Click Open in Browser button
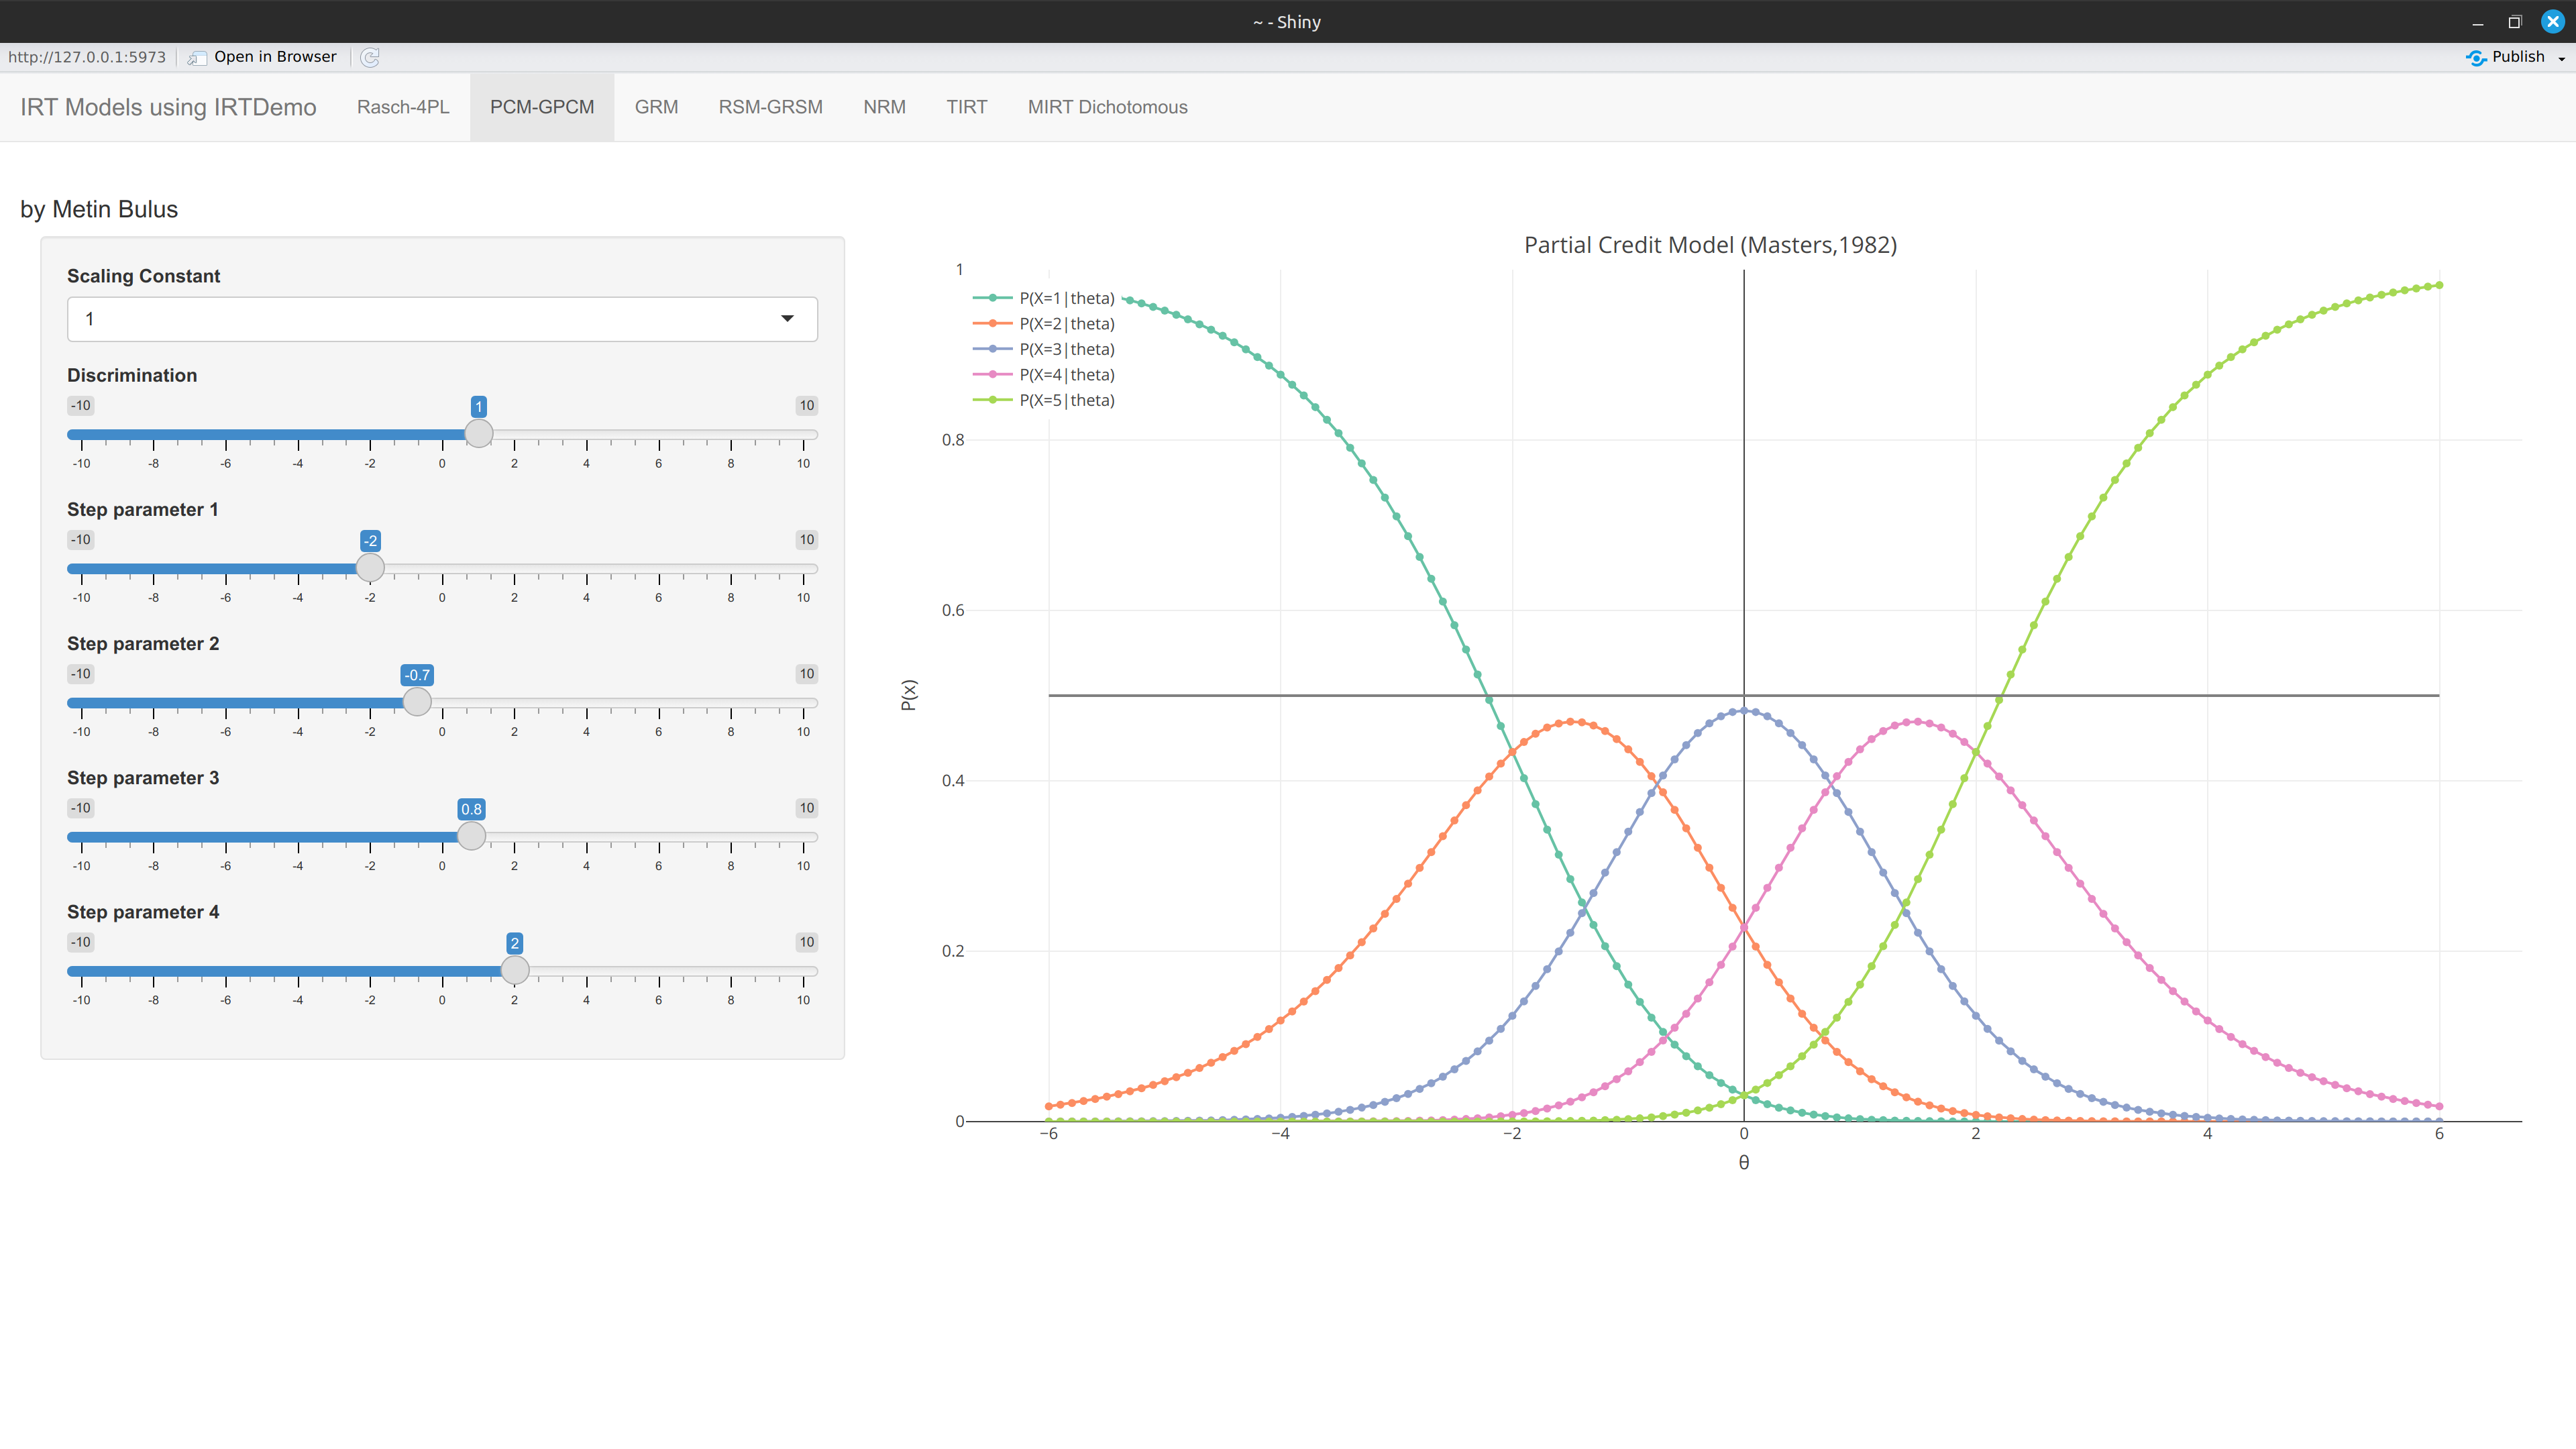The height and width of the screenshot is (1449, 2576). point(263,57)
